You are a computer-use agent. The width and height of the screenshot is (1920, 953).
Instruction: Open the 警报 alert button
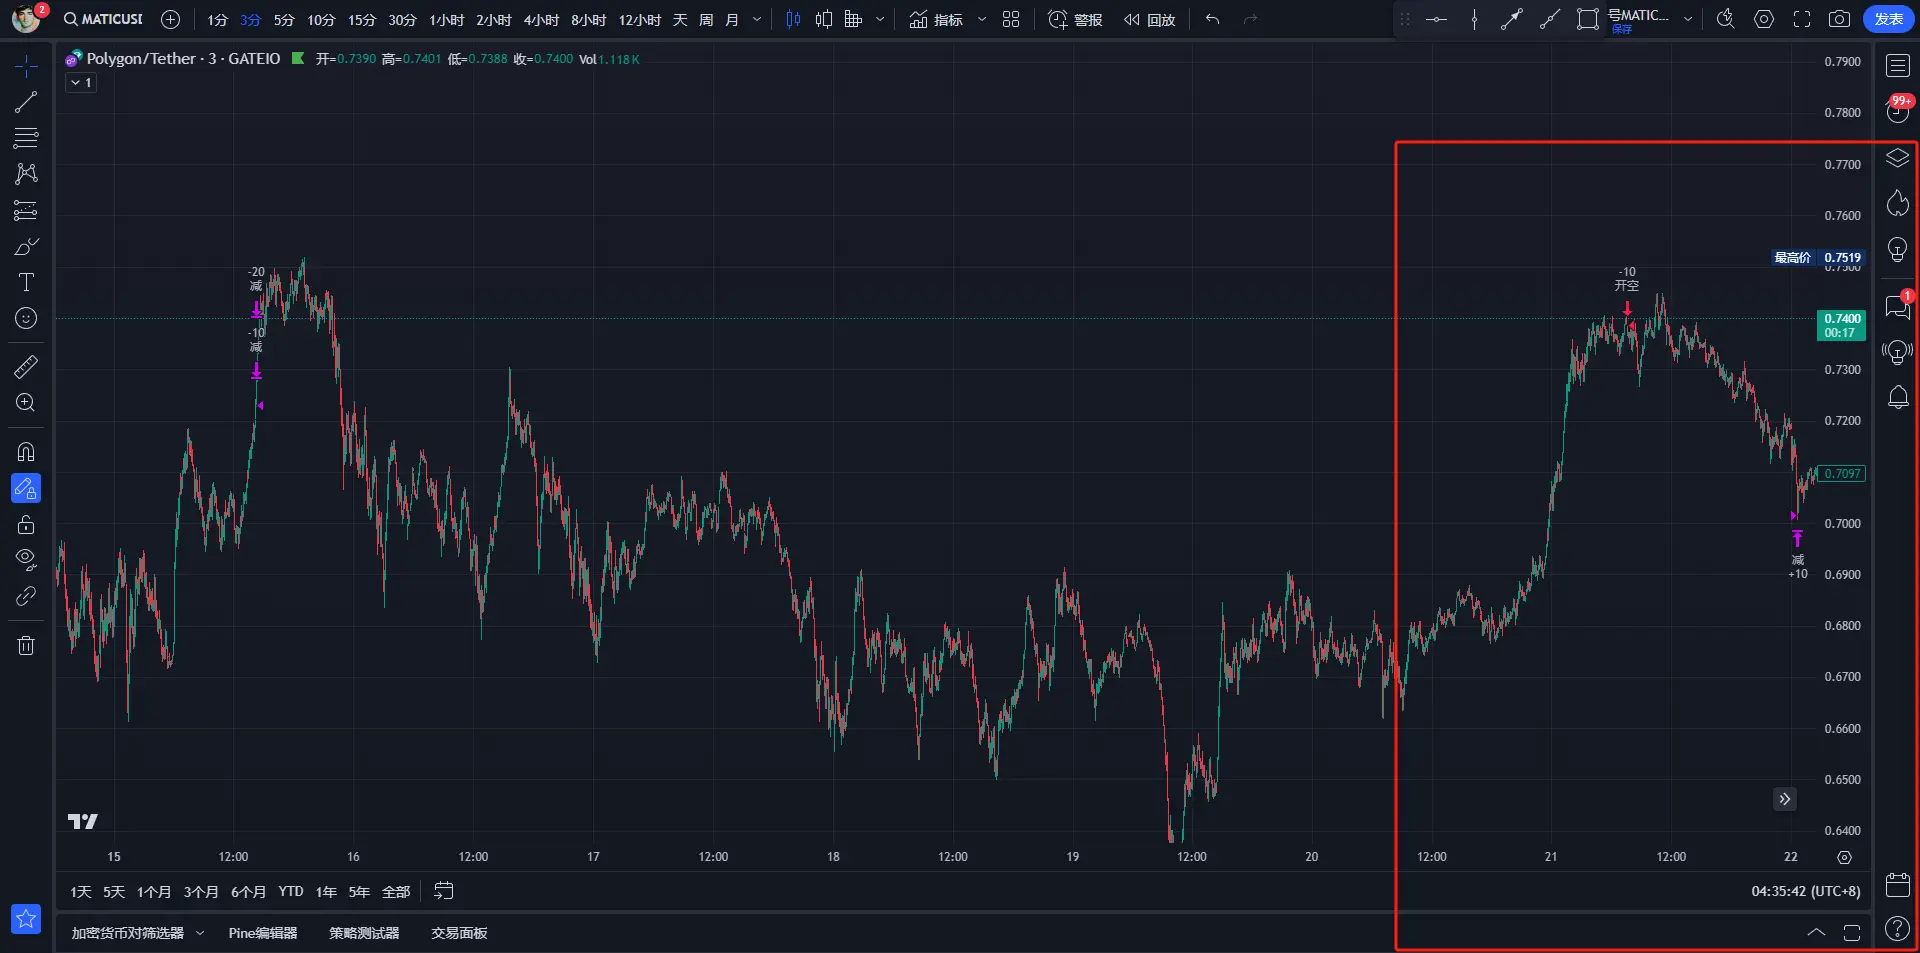[1075, 20]
